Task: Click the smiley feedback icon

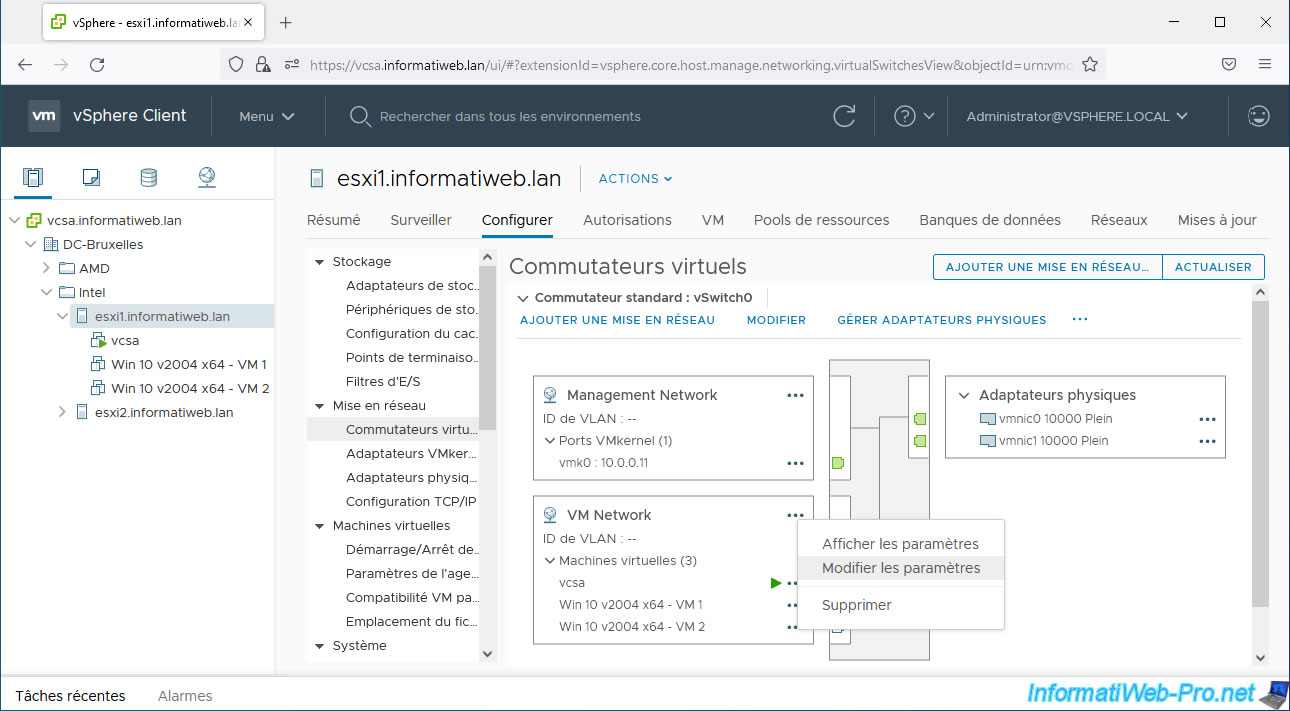Action: pyautogui.click(x=1258, y=116)
